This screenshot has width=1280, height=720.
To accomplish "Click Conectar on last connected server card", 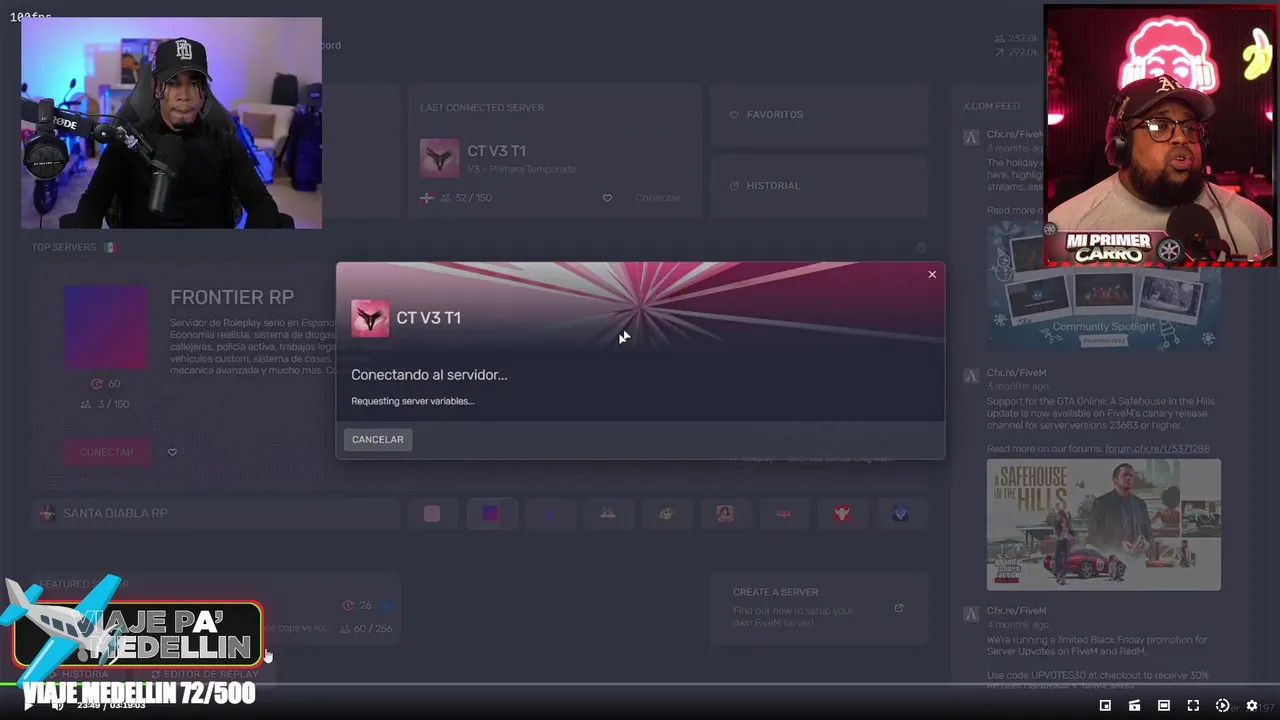I will [658, 198].
